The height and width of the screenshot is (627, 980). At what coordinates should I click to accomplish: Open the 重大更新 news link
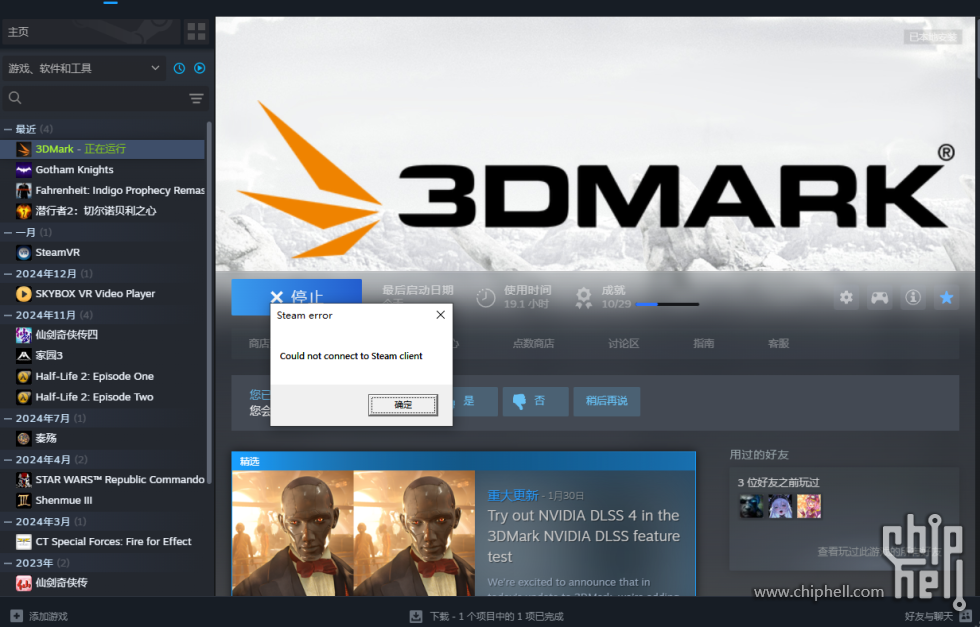(x=512, y=495)
